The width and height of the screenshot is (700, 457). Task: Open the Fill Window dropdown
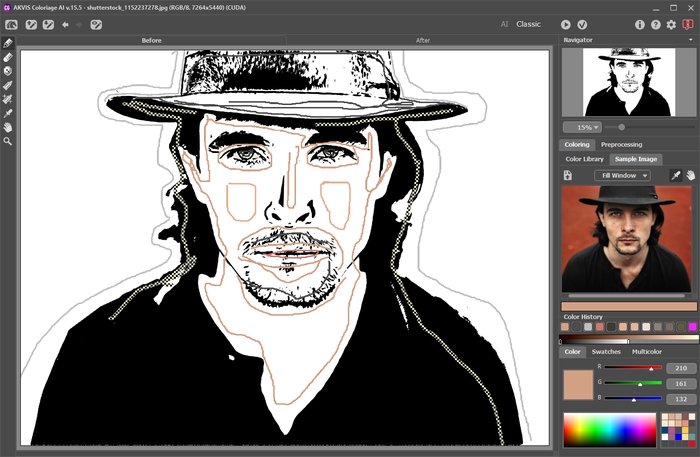pyautogui.click(x=622, y=175)
